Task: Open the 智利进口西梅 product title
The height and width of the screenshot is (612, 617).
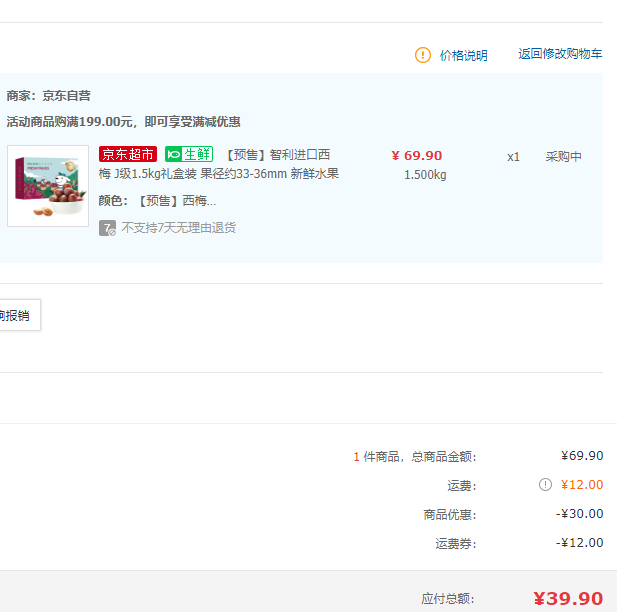Action: (x=277, y=155)
